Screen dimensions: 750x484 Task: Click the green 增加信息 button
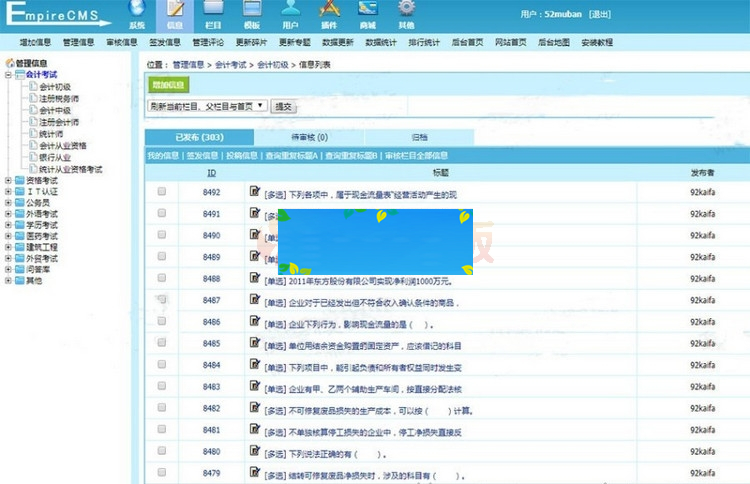coord(168,86)
